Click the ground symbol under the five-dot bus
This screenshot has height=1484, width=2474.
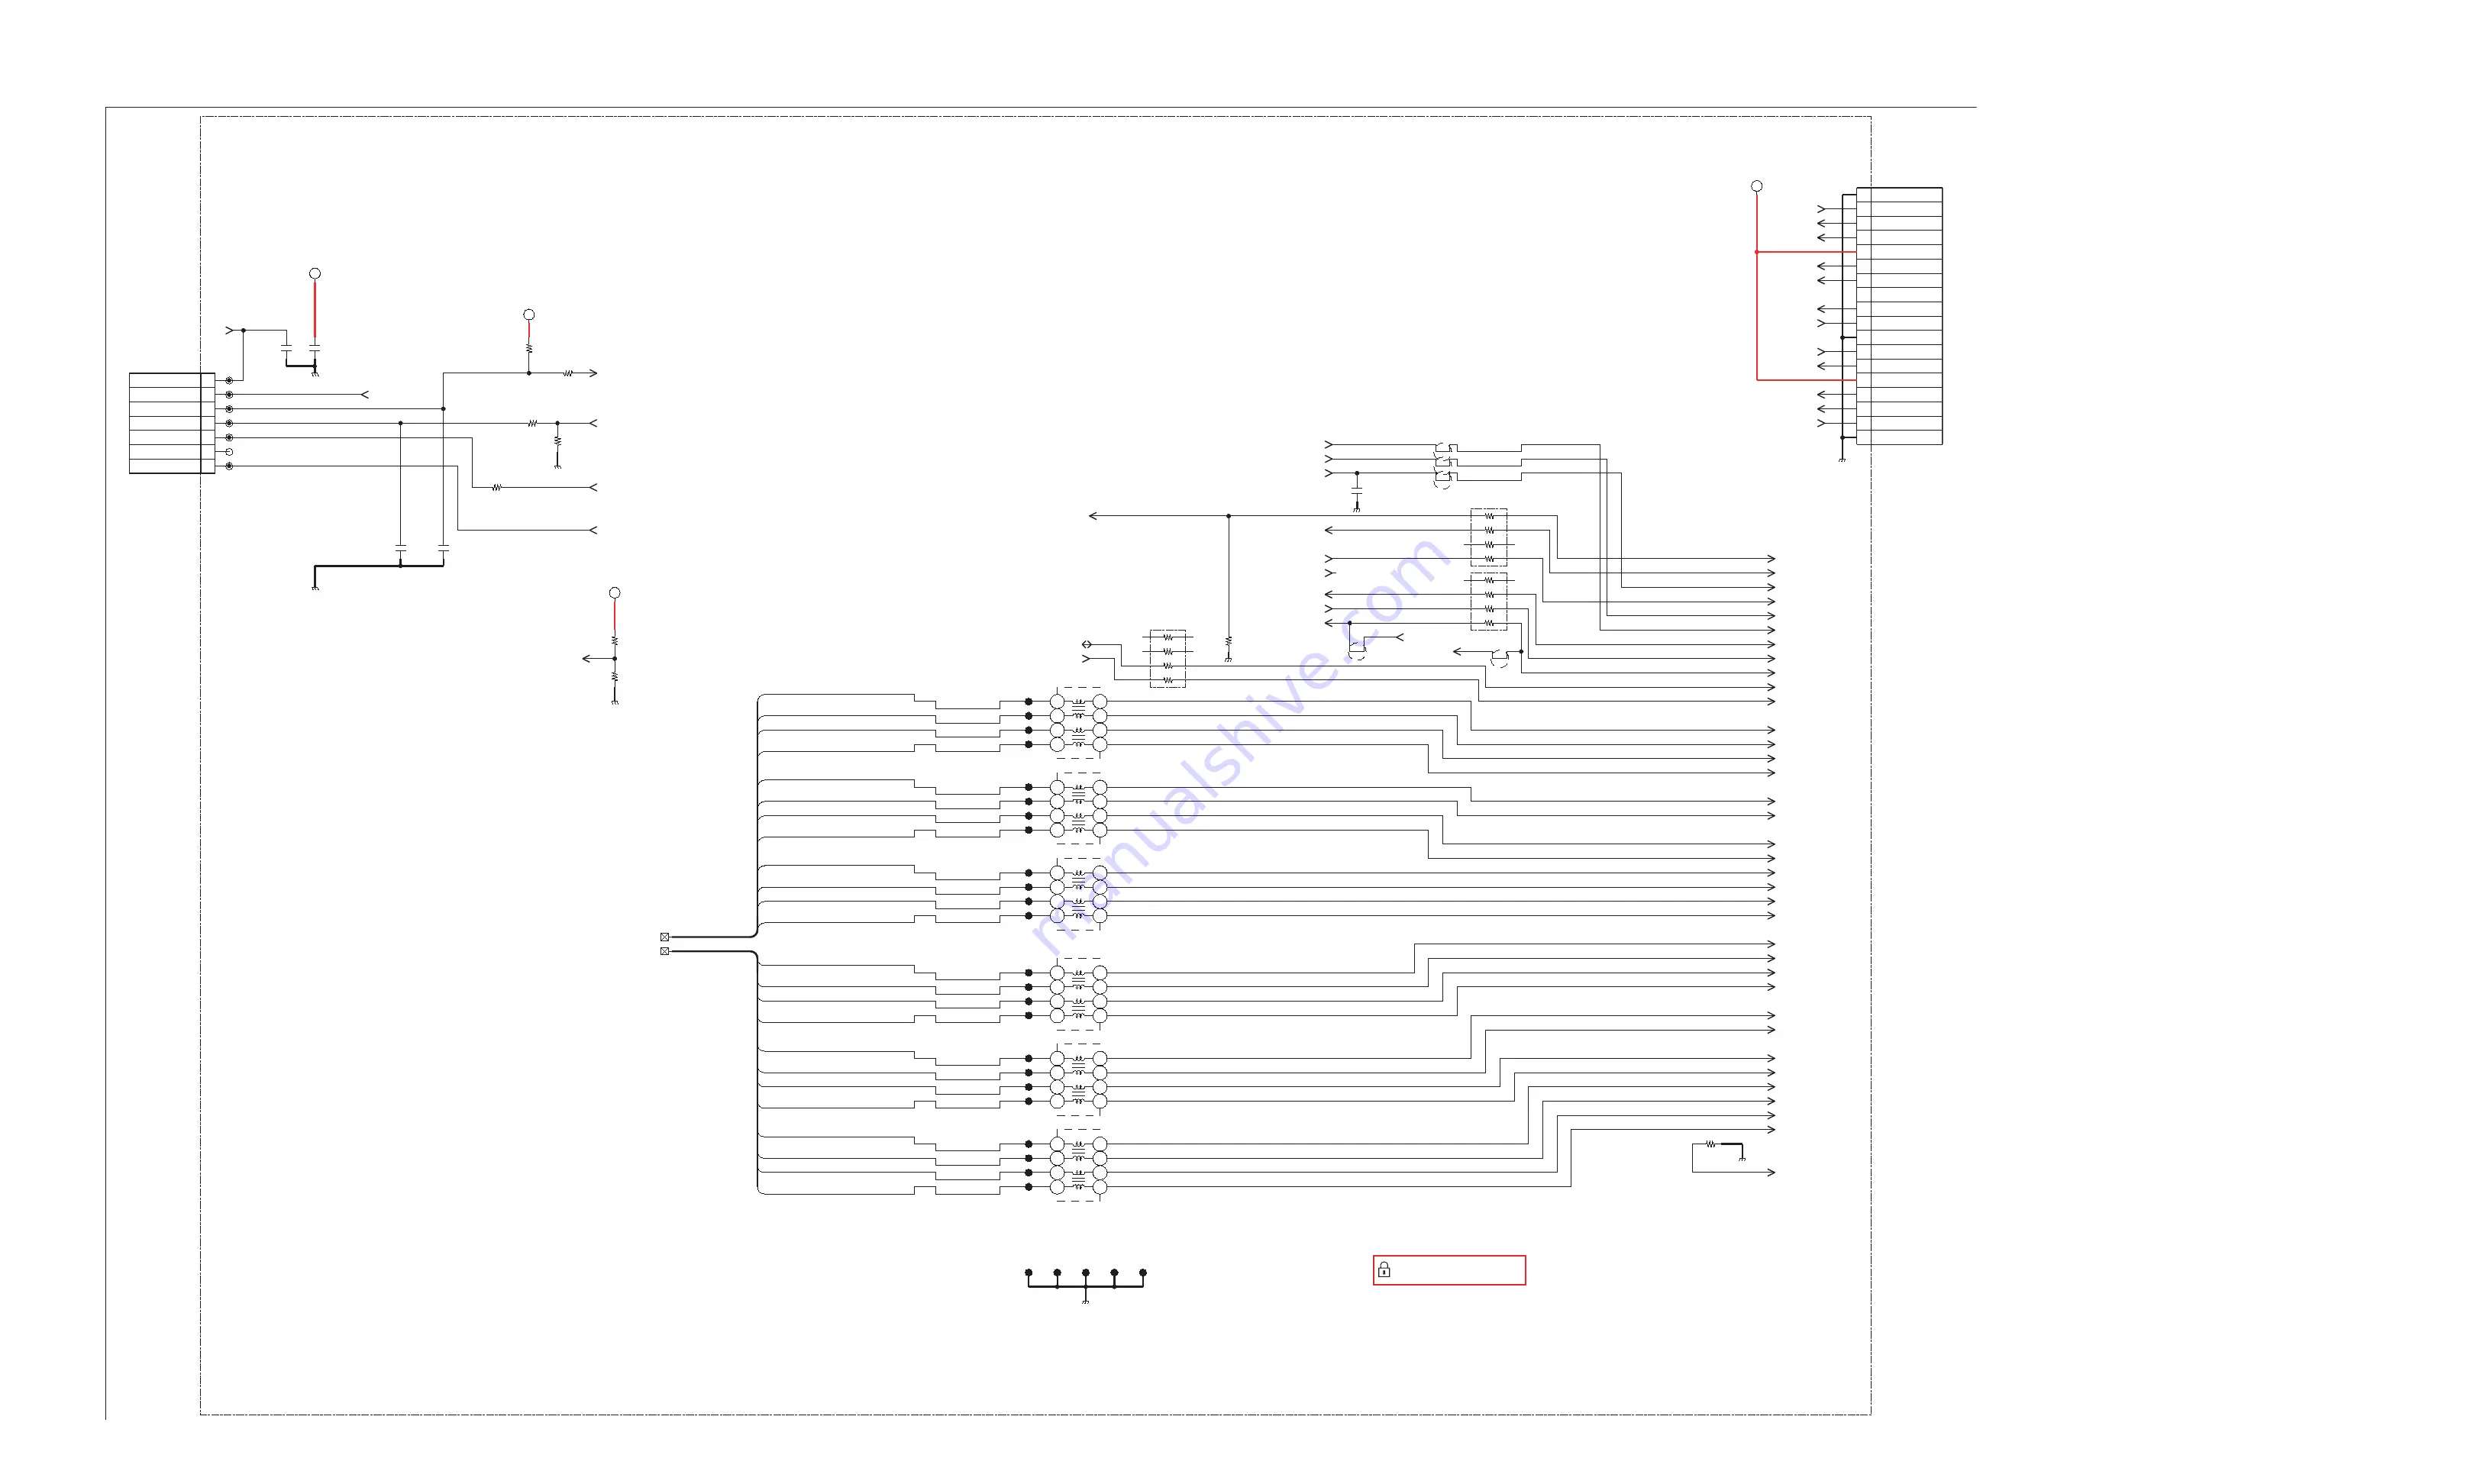tap(1086, 1301)
